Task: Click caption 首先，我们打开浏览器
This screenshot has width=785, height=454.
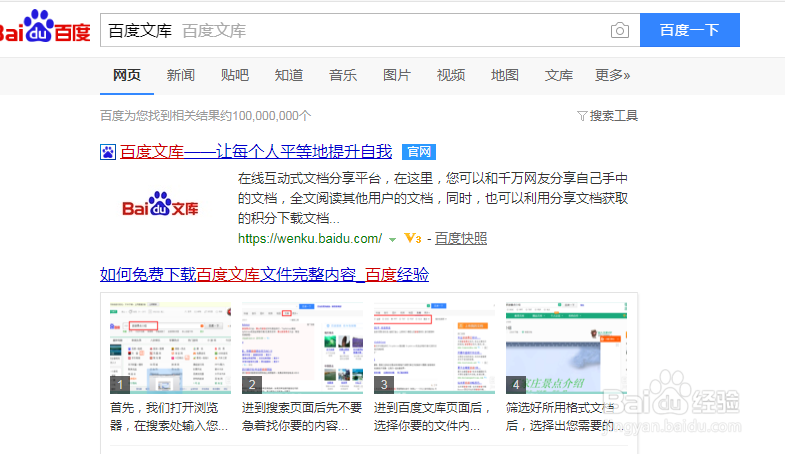Action: (169, 416)
